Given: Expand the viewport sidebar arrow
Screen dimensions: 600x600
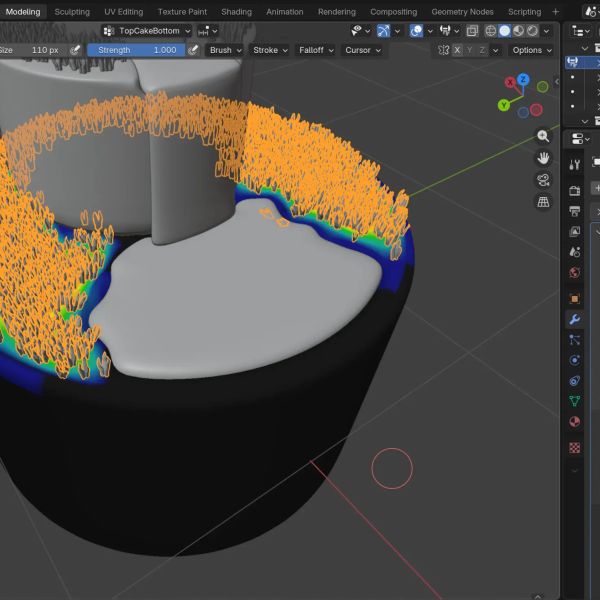Looking at the screenshot, I should [557, 82].
